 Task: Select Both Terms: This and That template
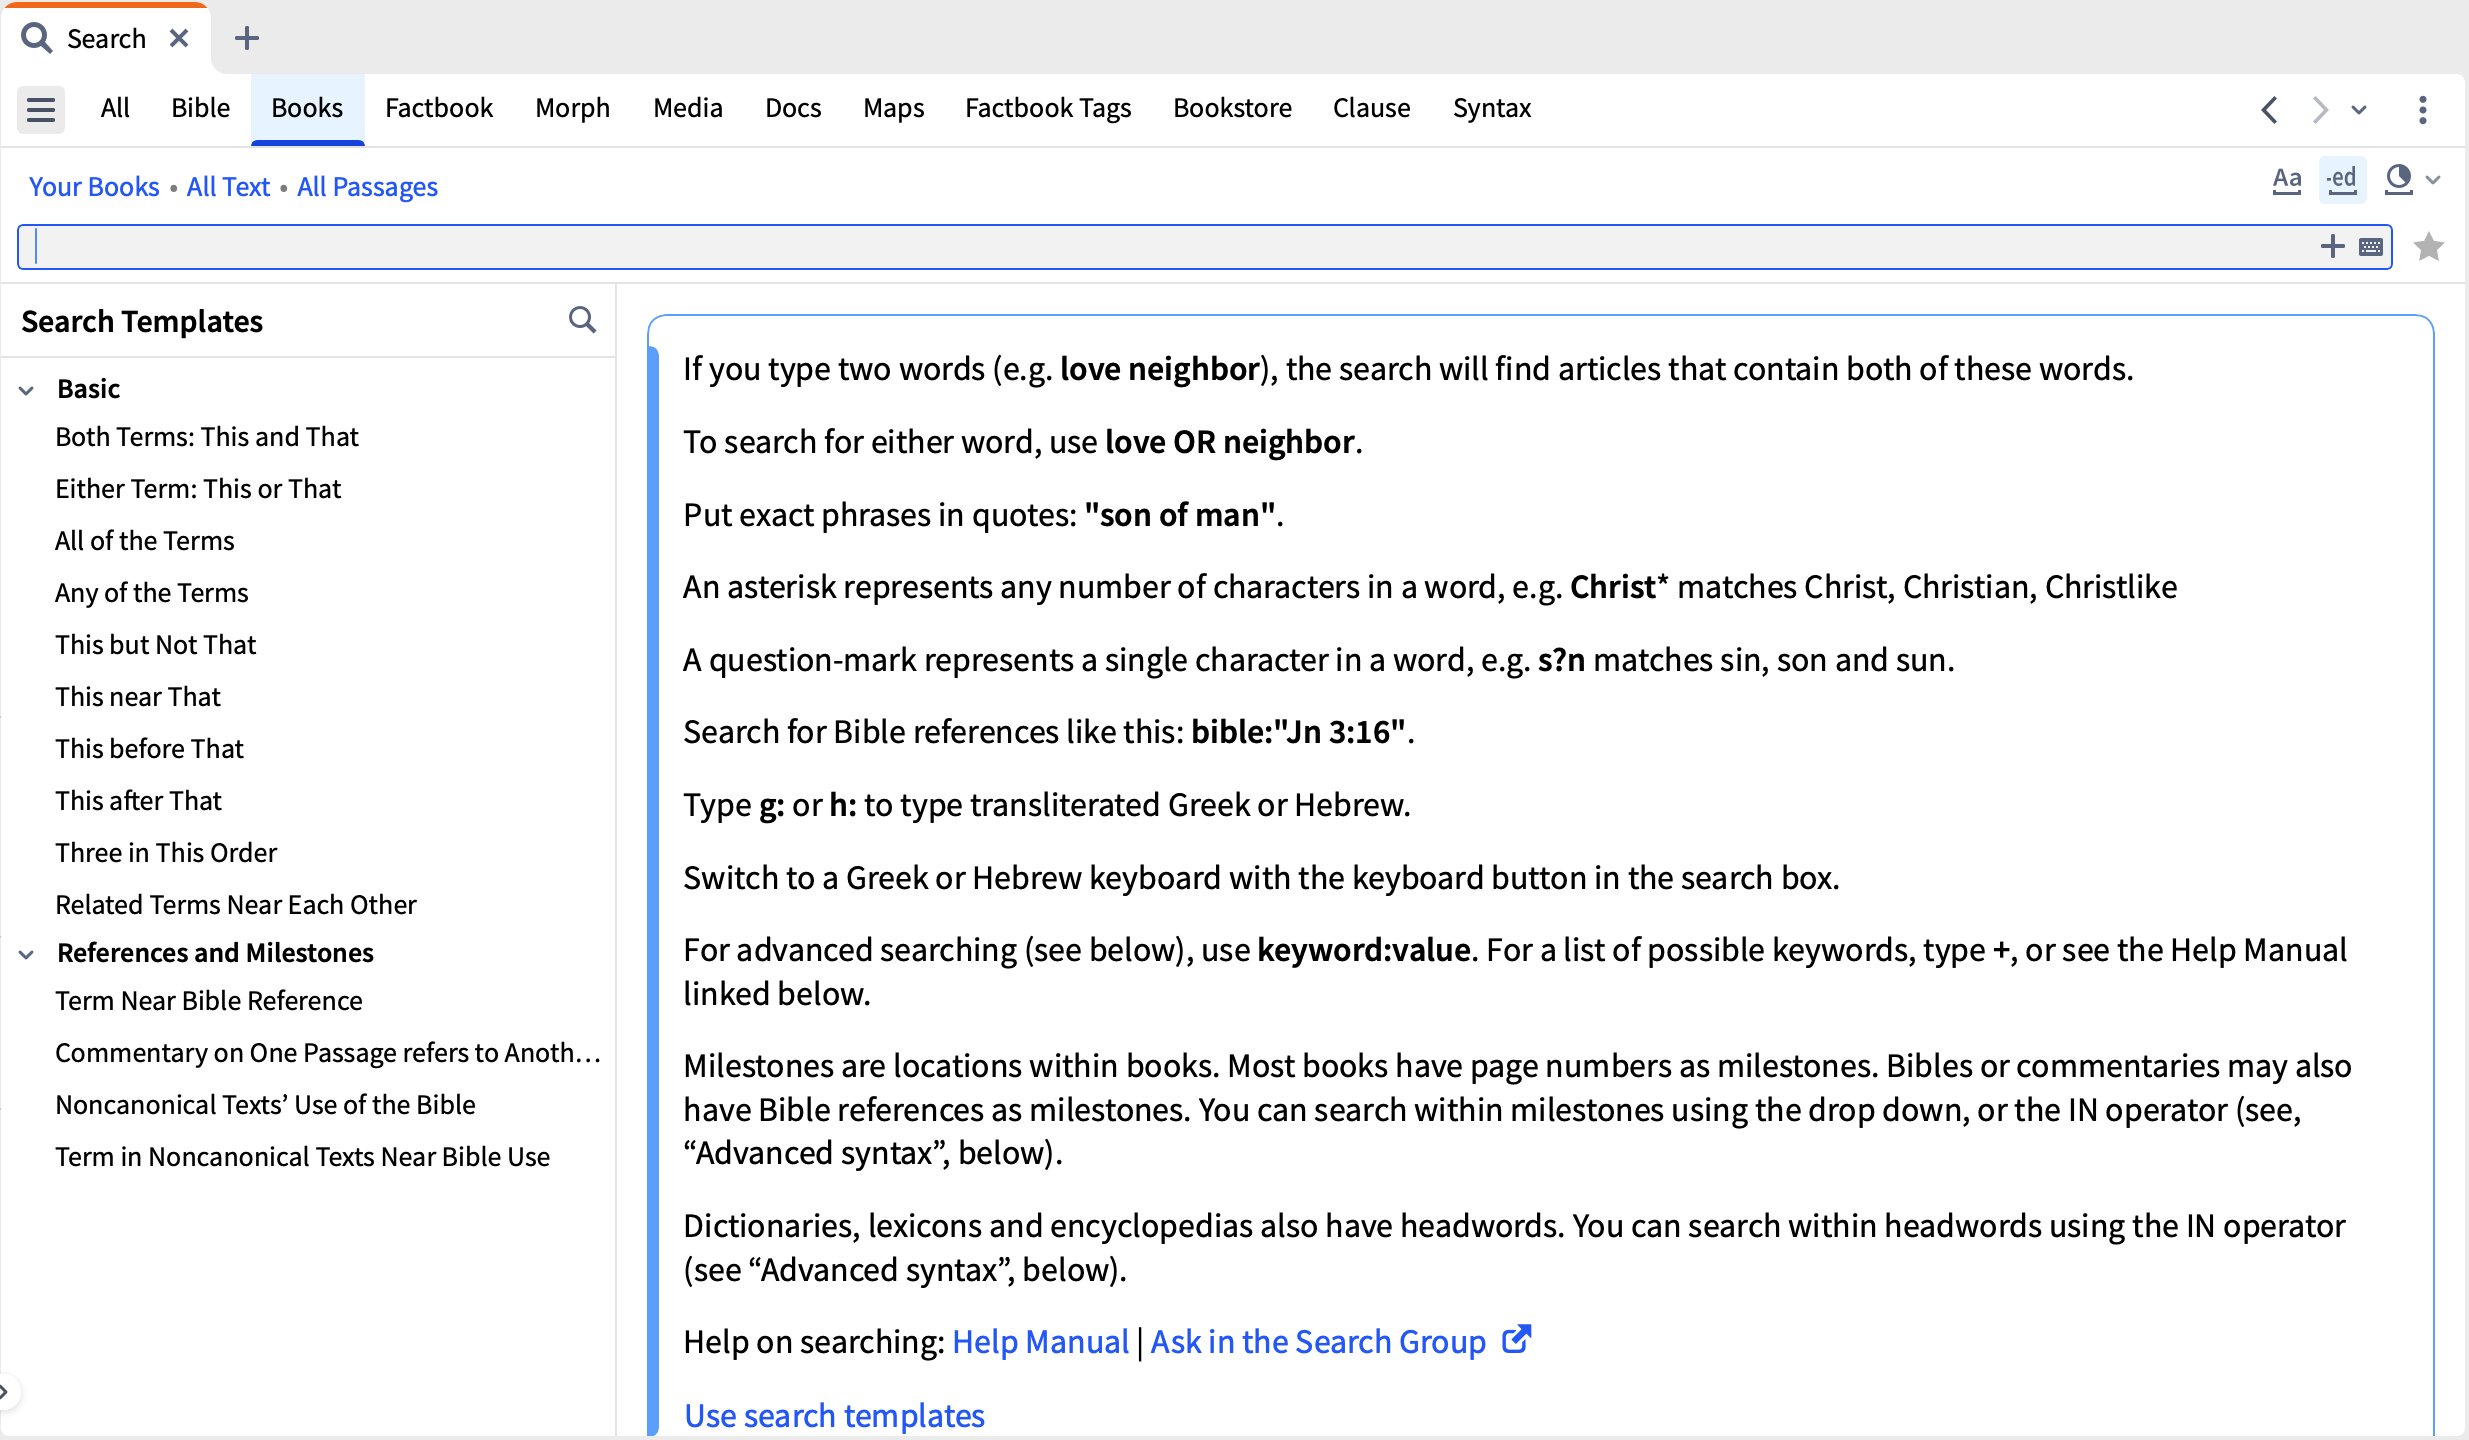point(207,437)
